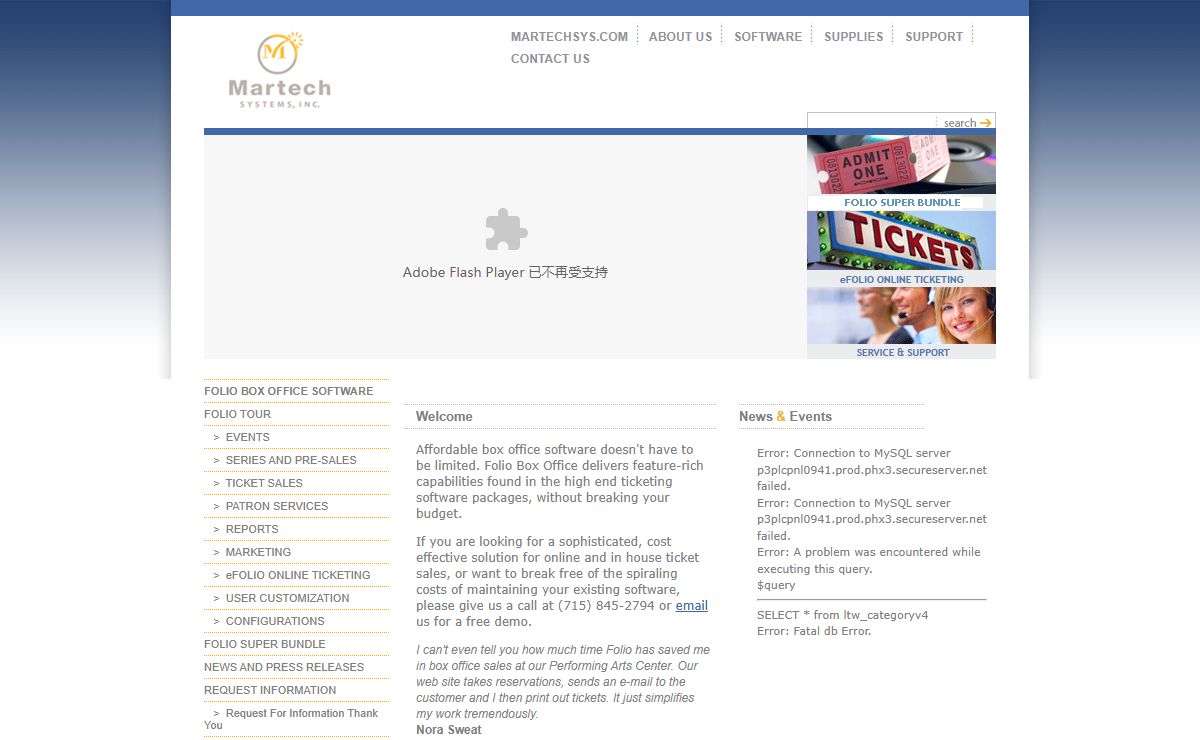Click the FOLIO SUPER BUNDLE banner label
This screenshot has height=740, width=1200.
902,202
